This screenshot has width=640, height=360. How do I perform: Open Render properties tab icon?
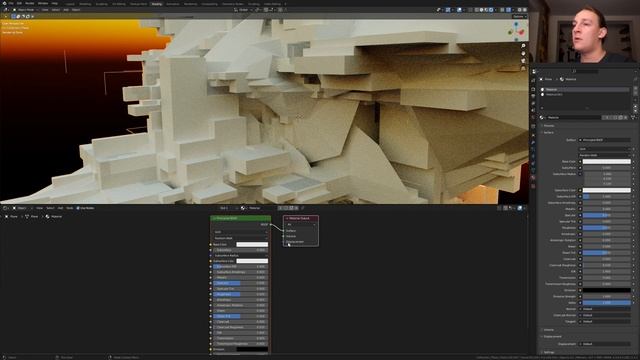click(x=533, y=89)
